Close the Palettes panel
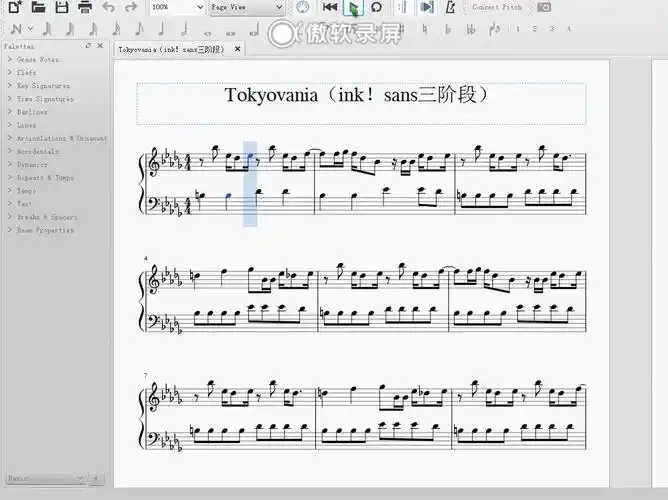 [100, 46]
